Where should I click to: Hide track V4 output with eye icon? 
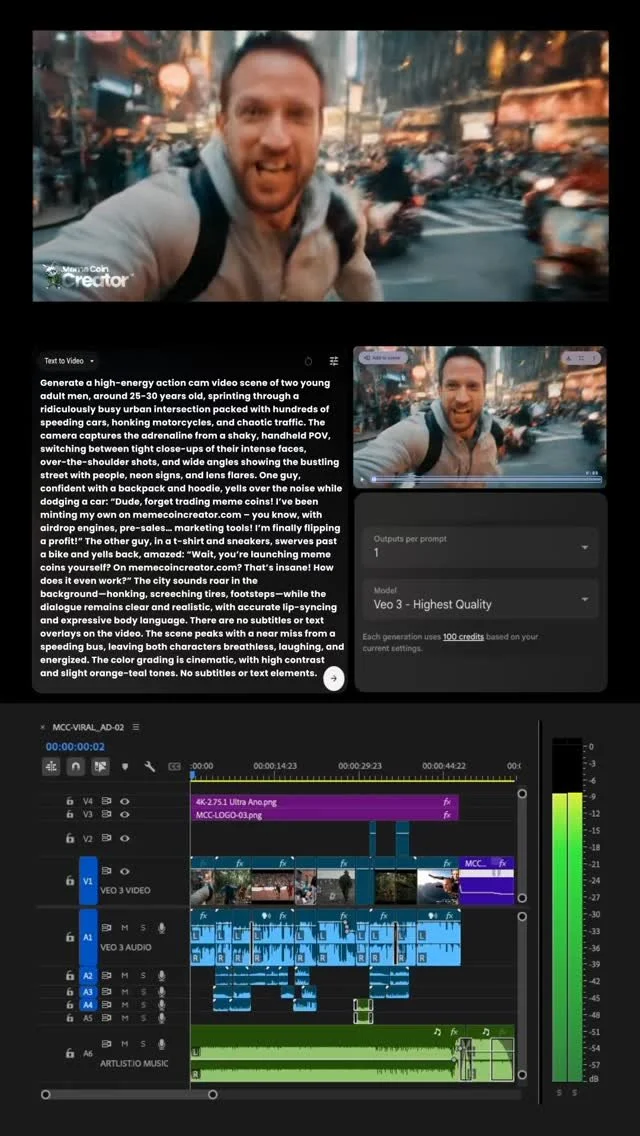click(125, 802)
